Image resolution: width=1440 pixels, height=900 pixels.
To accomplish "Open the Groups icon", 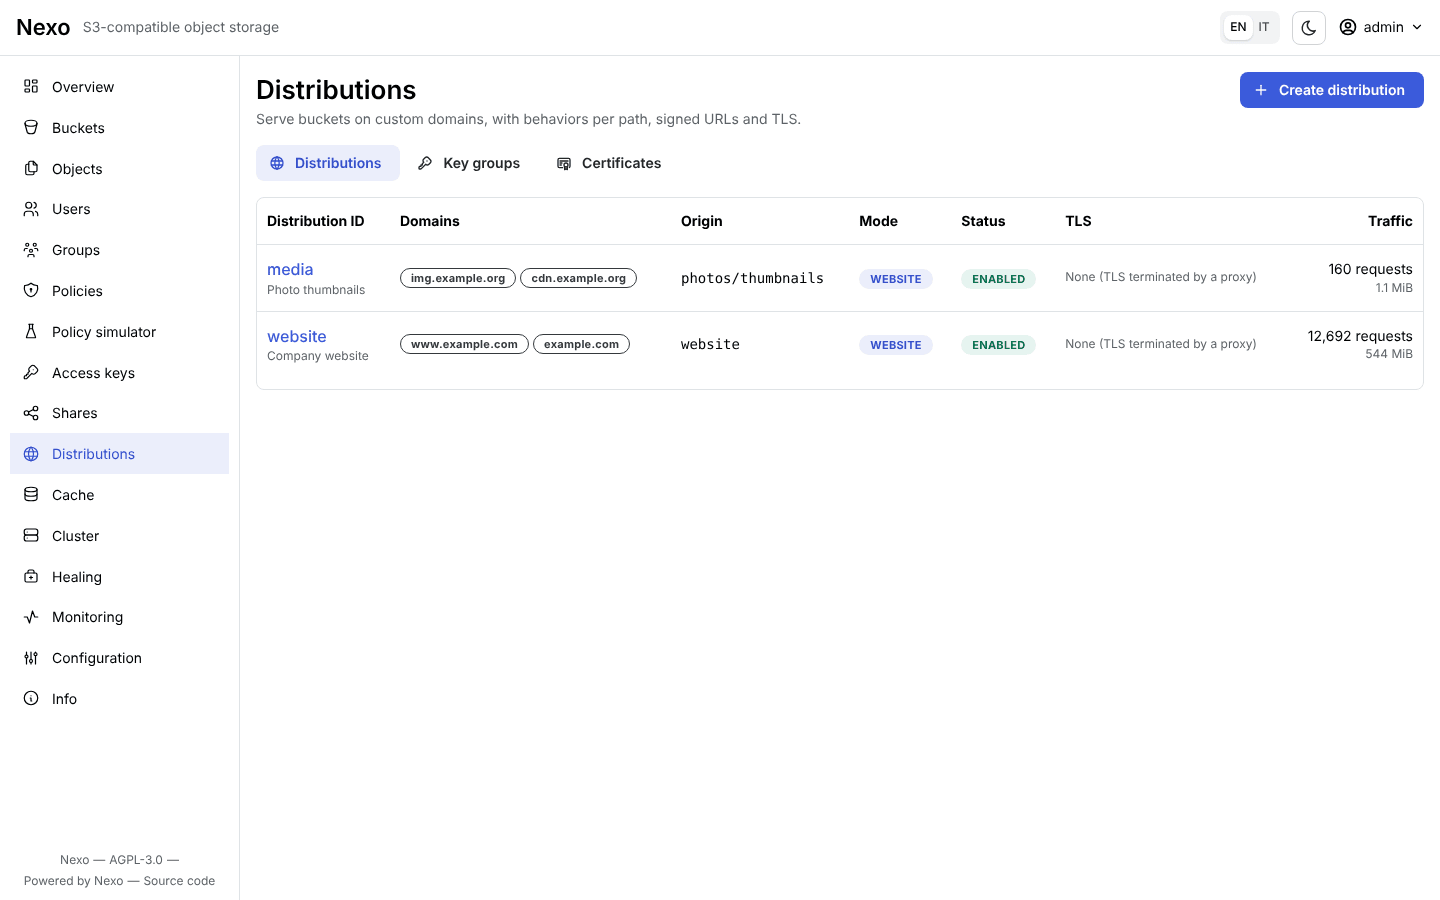I will (31, 250).
